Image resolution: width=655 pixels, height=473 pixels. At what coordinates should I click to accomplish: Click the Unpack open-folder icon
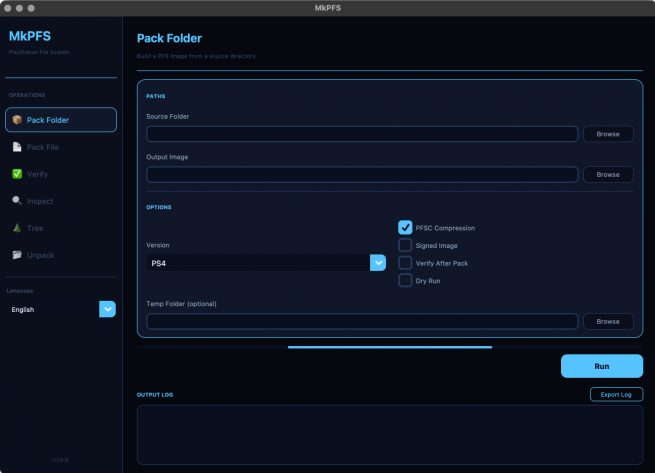click(17, 255)
